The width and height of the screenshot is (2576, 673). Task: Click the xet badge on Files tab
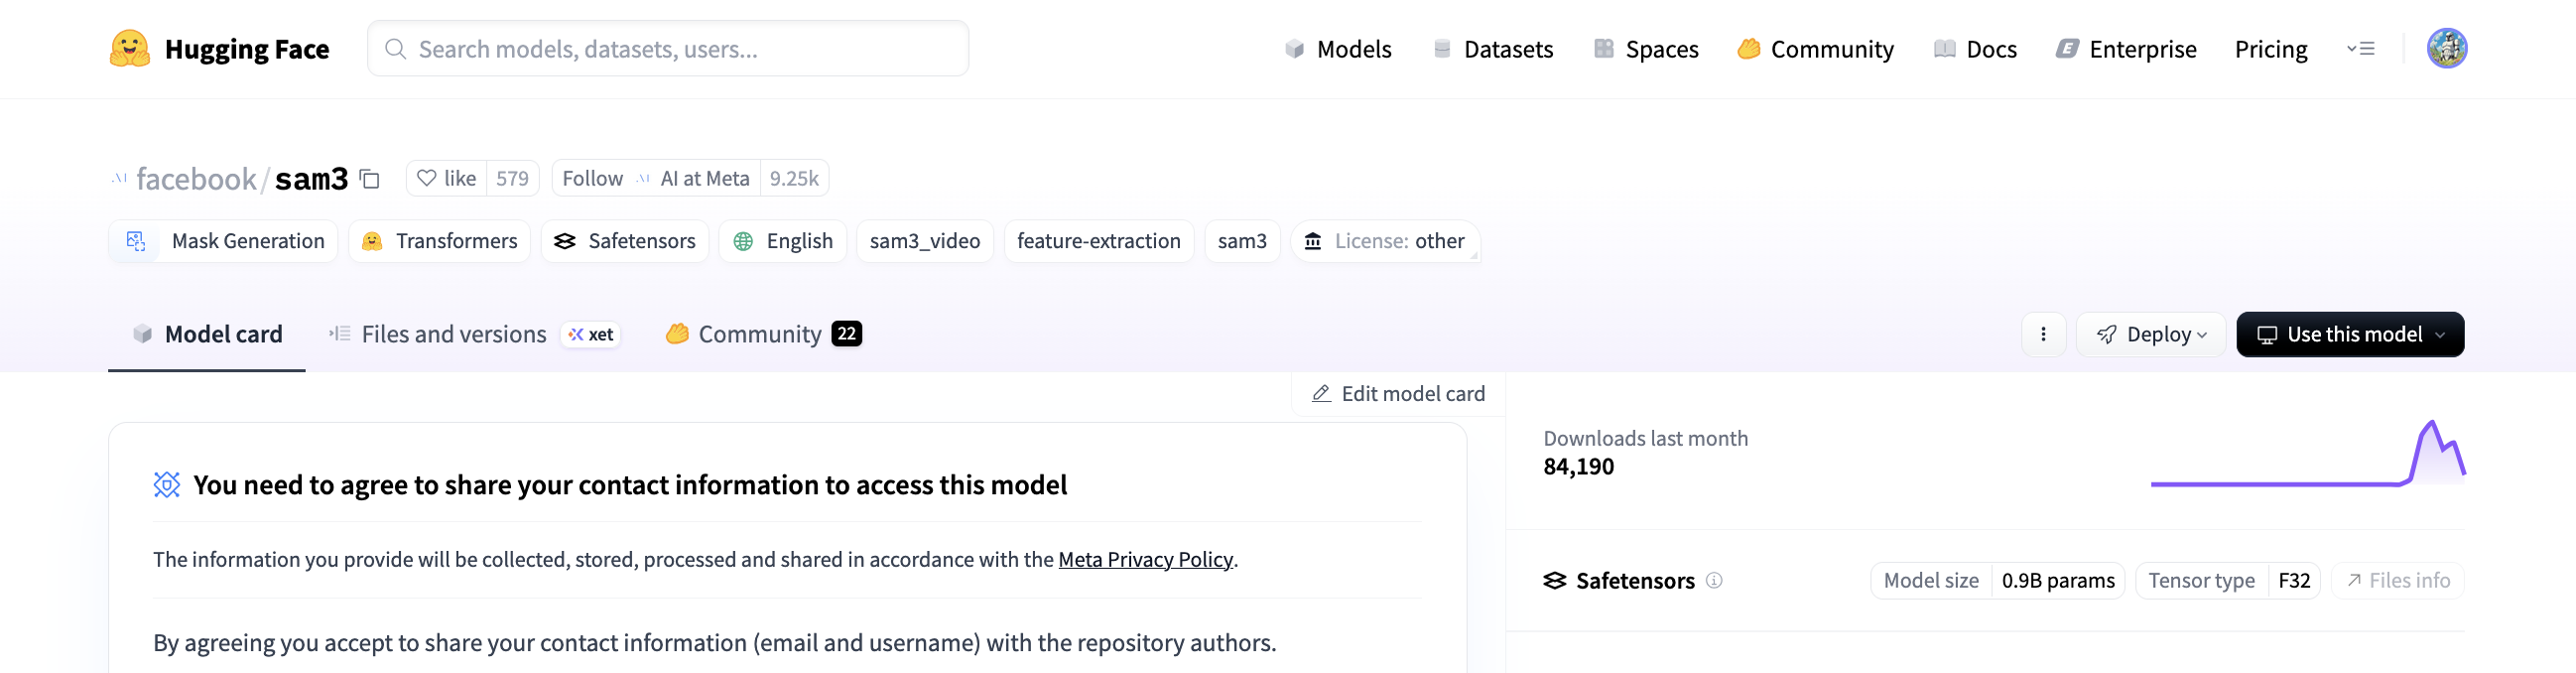(x=591, y=334)
